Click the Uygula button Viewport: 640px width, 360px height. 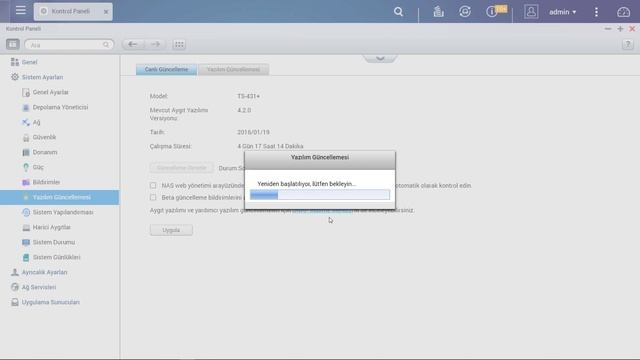(171, 230)
